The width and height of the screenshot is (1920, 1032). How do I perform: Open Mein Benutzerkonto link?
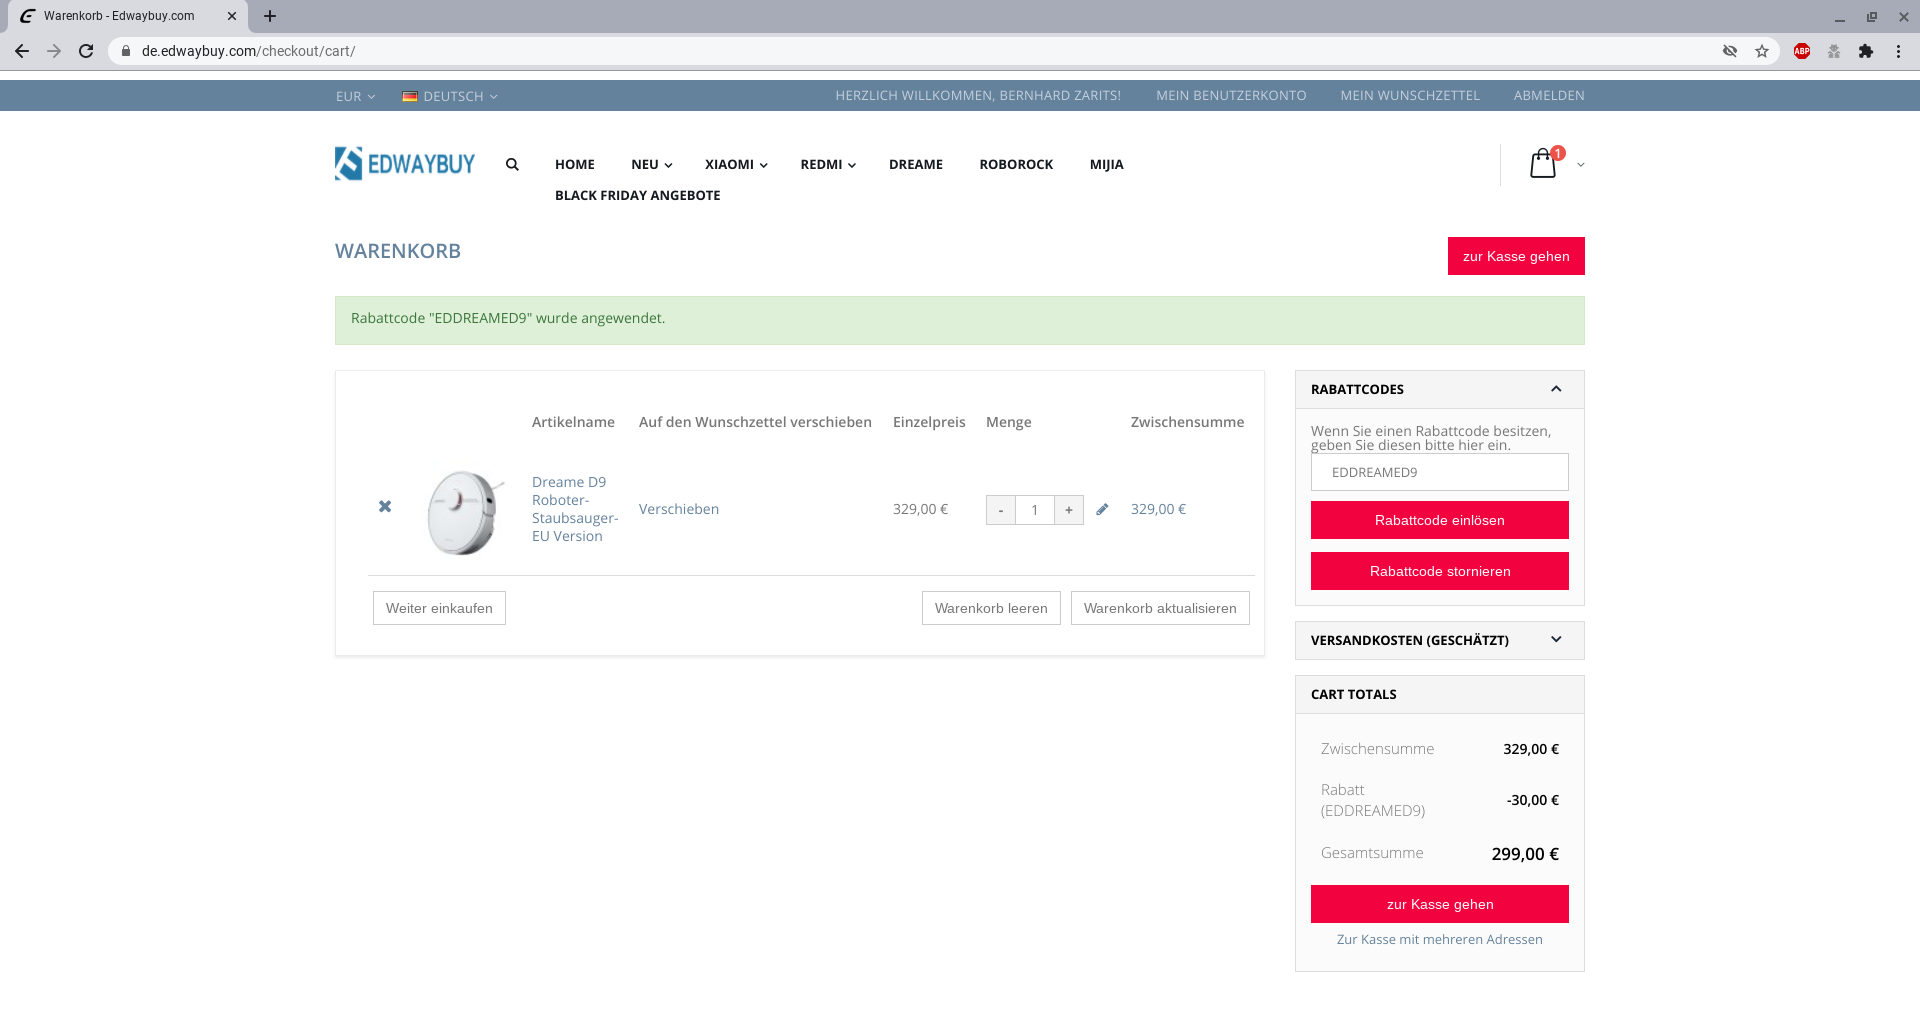(x=1231, y=96)
